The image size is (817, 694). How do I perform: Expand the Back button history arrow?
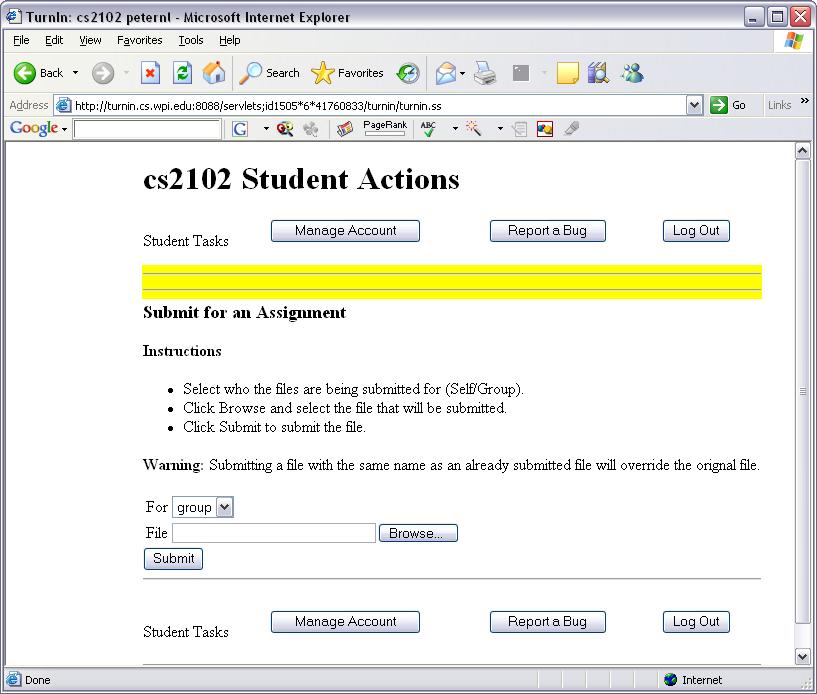pyautogui.click(x=75, y=73)
